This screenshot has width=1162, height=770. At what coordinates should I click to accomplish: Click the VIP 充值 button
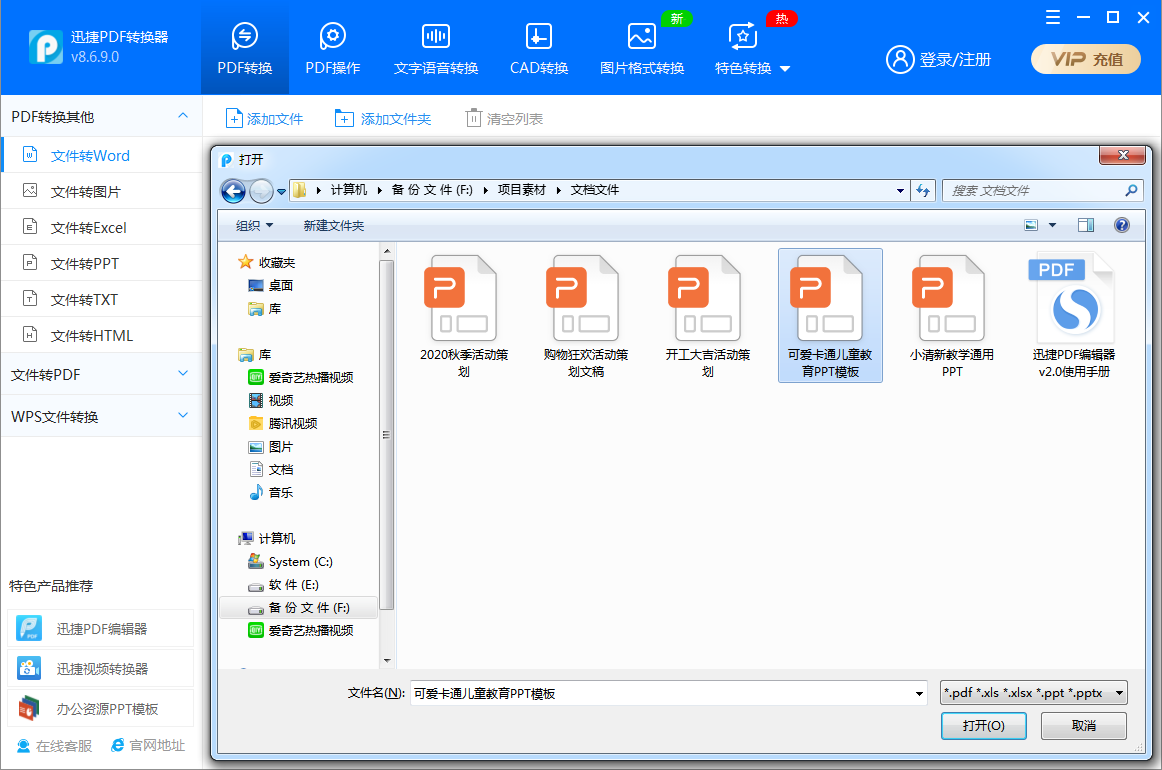(x=1086, y=59)
